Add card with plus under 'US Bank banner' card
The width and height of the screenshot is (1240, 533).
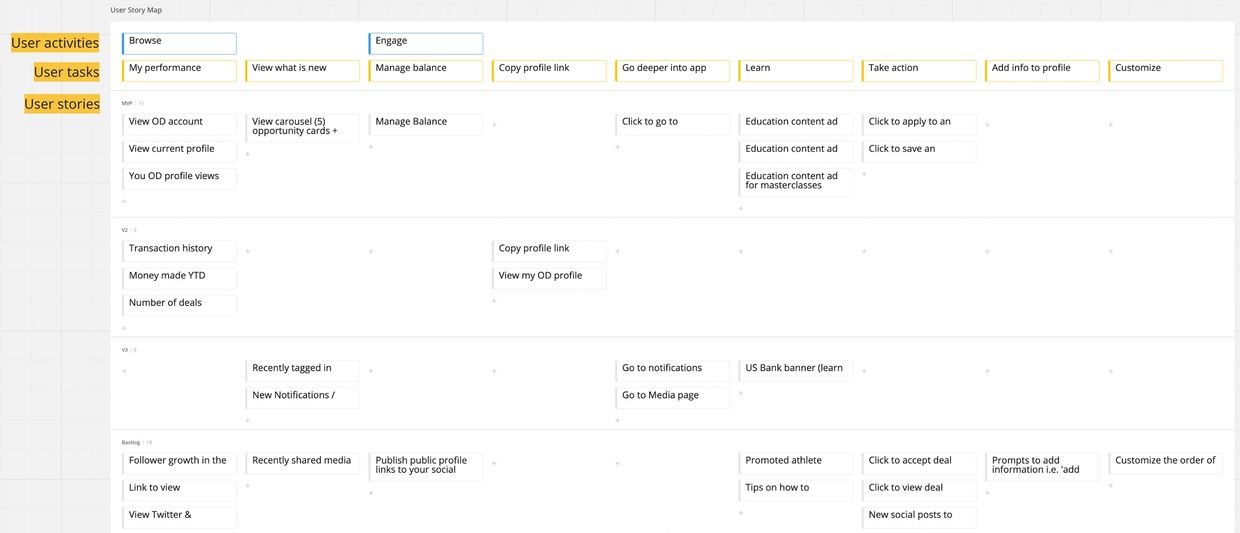click(741, 394)
